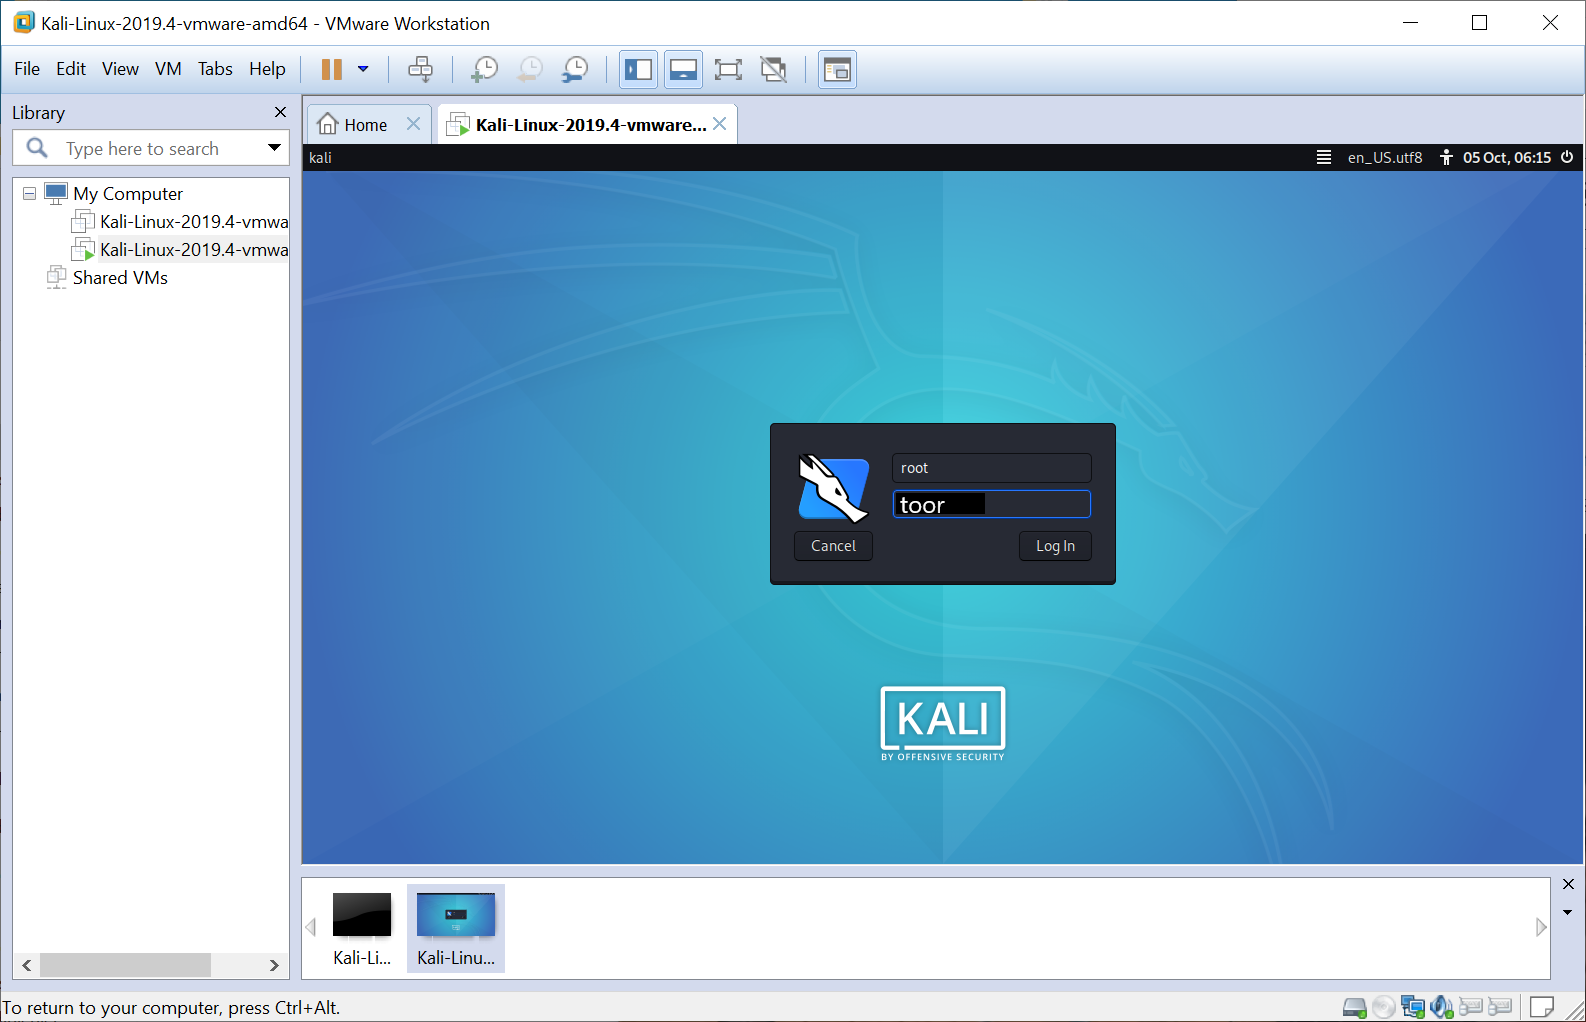Image resolution: width=1586 pixels, height=1022 pixels.
Task: Take a snapshot of this virtual machine
Action: [x=484, y=69]
